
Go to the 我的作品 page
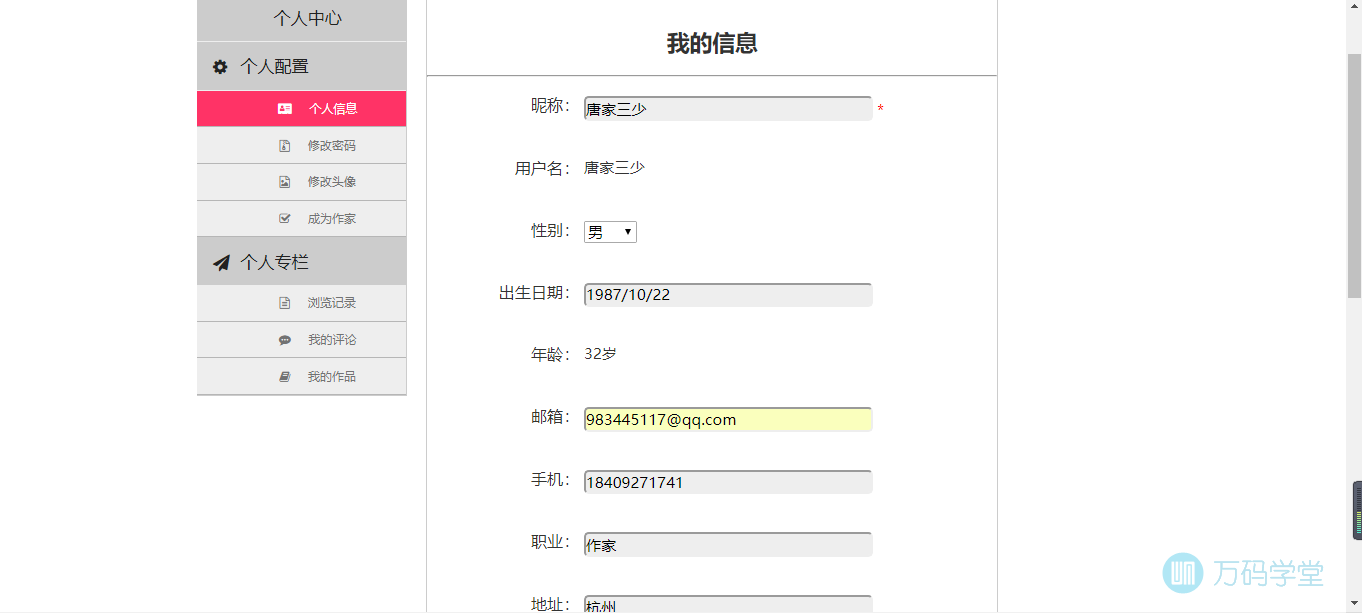click(331, 377)
